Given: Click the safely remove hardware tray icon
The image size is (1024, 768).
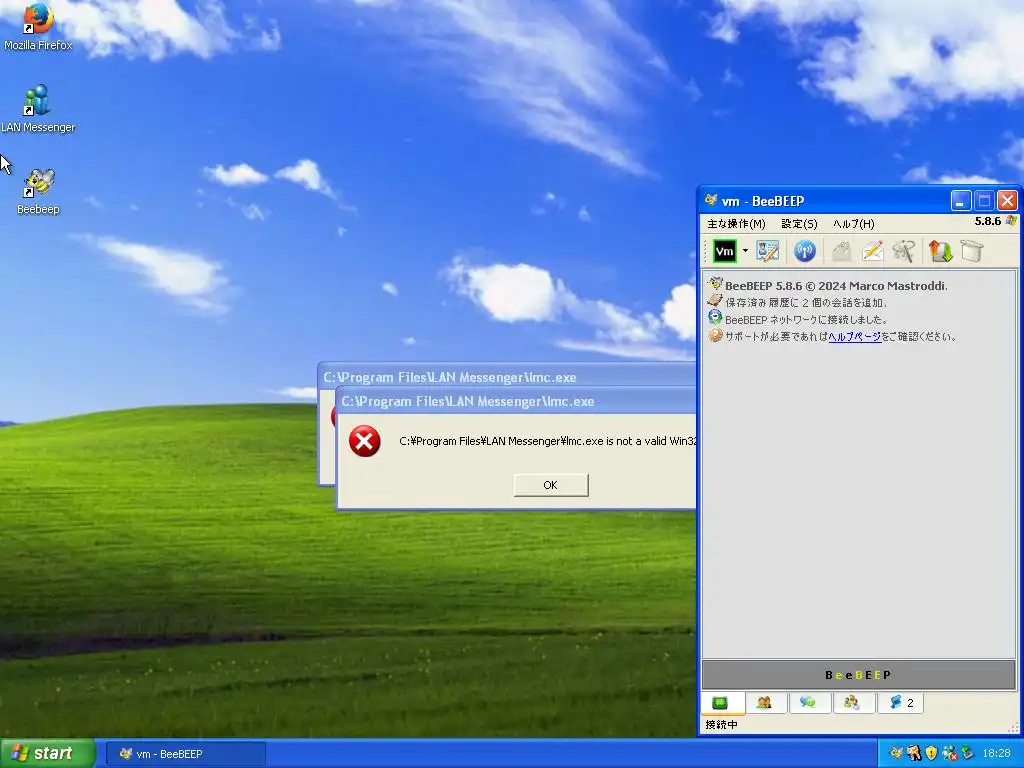Looking at the screenshot, I should [967, 754].
